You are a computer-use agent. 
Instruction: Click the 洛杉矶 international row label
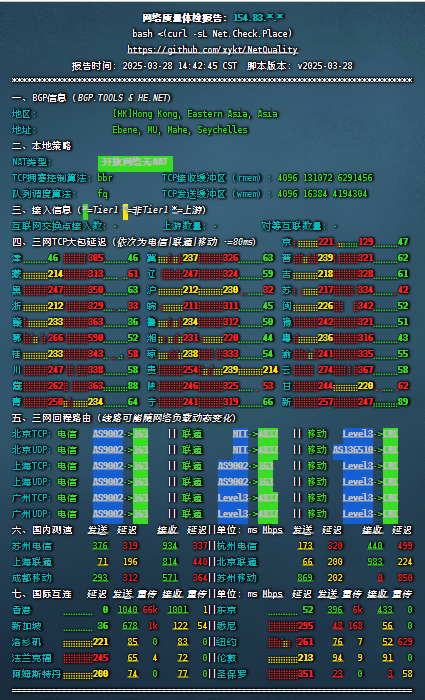pos(26,642)
